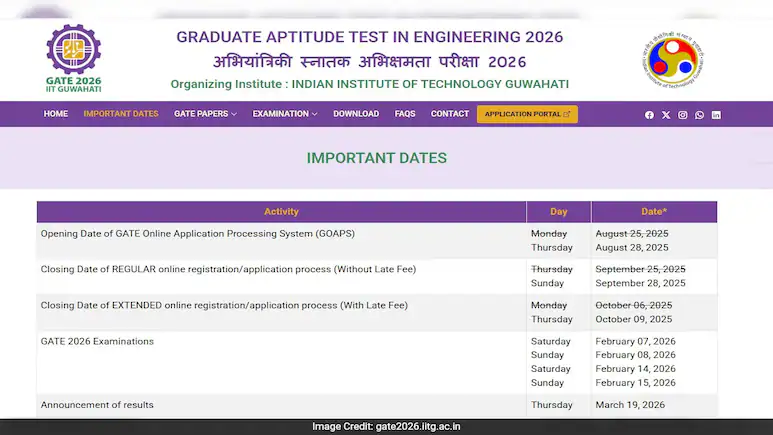The width and height of the screenshot is (773, 435).
Task: Open the Instagram icon link
Action: (683, 115)
